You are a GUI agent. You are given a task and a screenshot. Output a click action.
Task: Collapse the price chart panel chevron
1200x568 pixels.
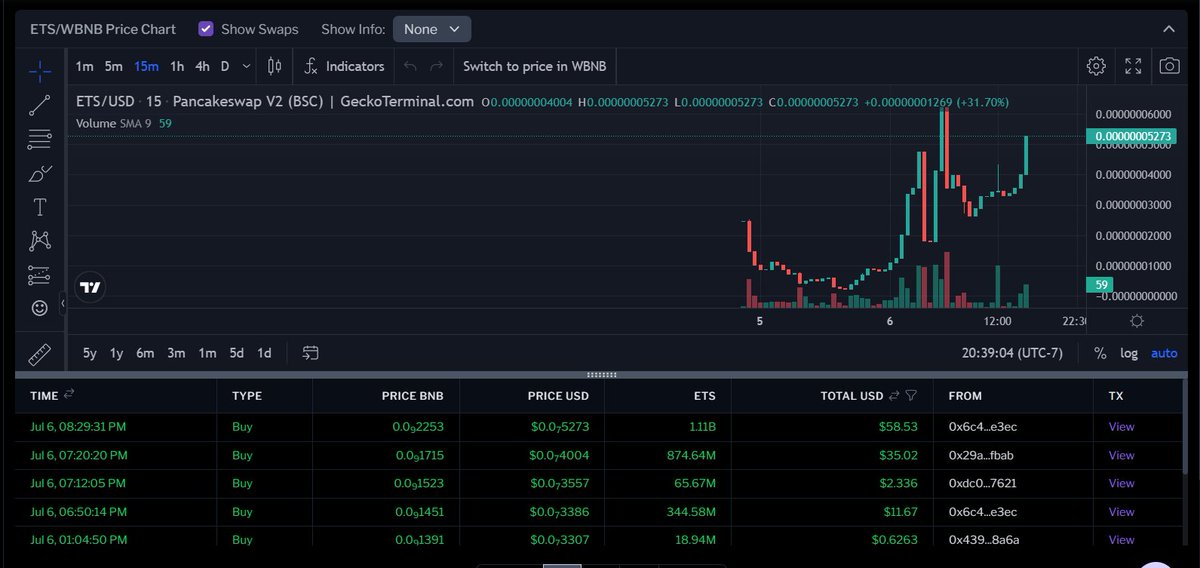pos(1169,29)
